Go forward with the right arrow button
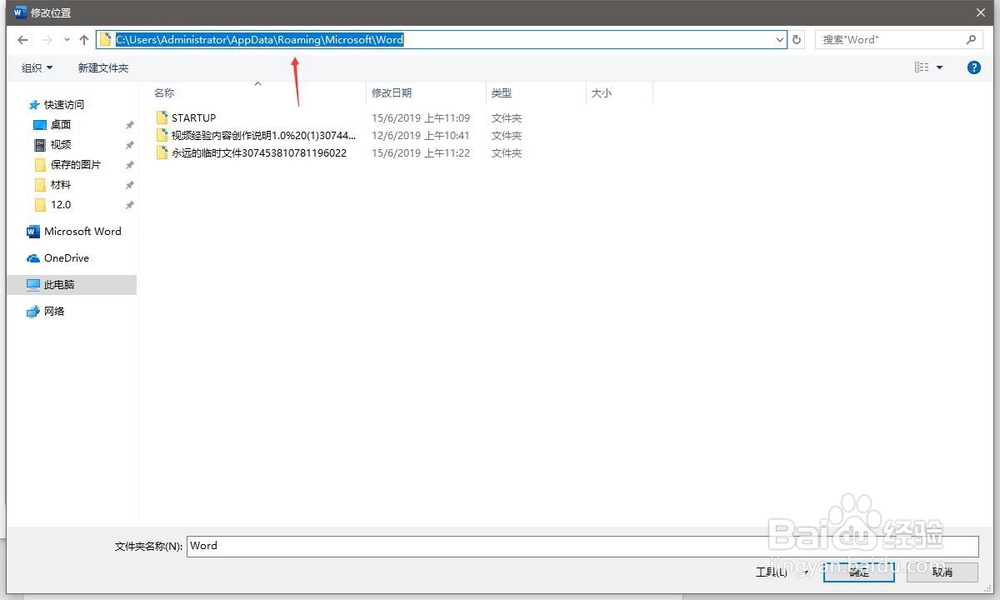1000x600 pixels. pyautogui.click(x=47, y=40)
